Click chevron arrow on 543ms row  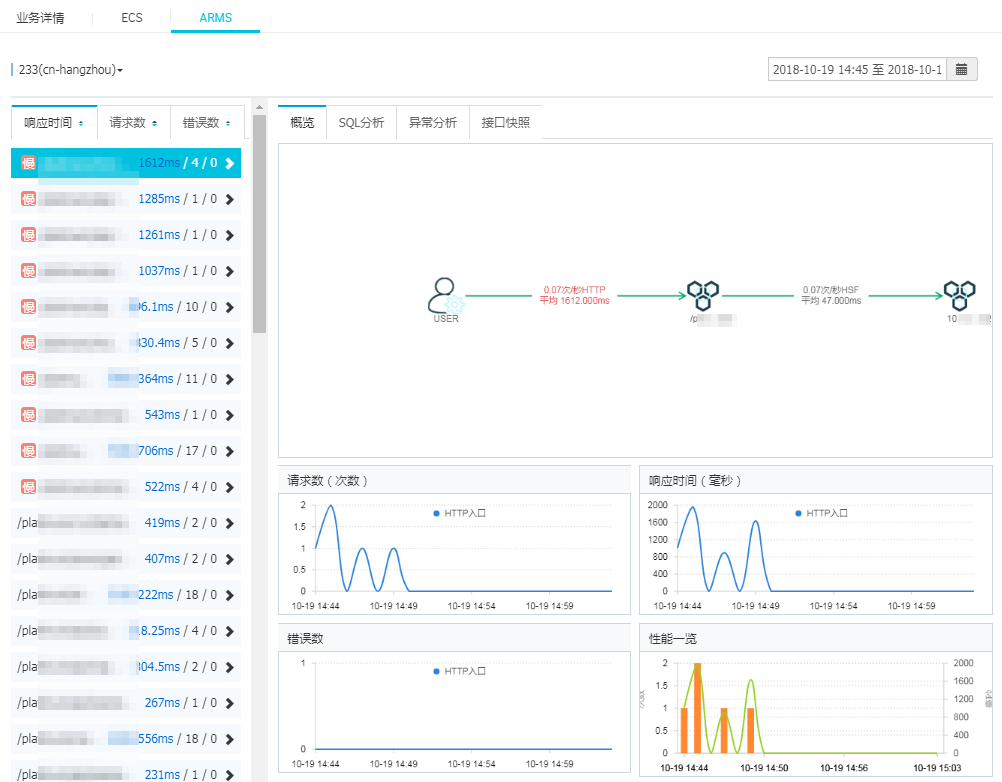pos(230,415)
